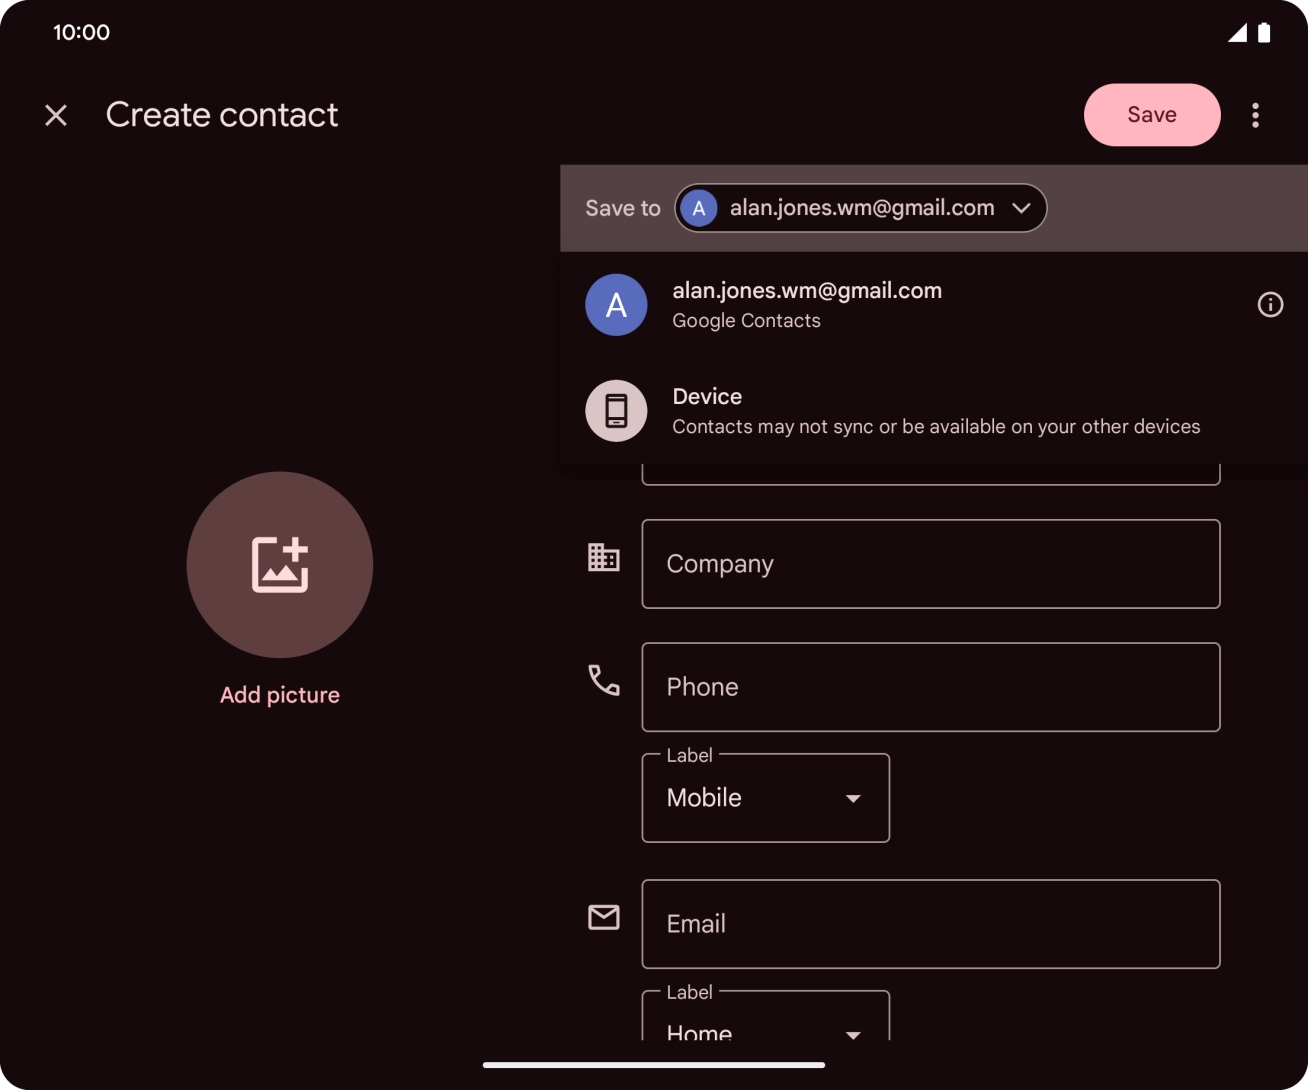Select the Google Contacts account option

807,305
